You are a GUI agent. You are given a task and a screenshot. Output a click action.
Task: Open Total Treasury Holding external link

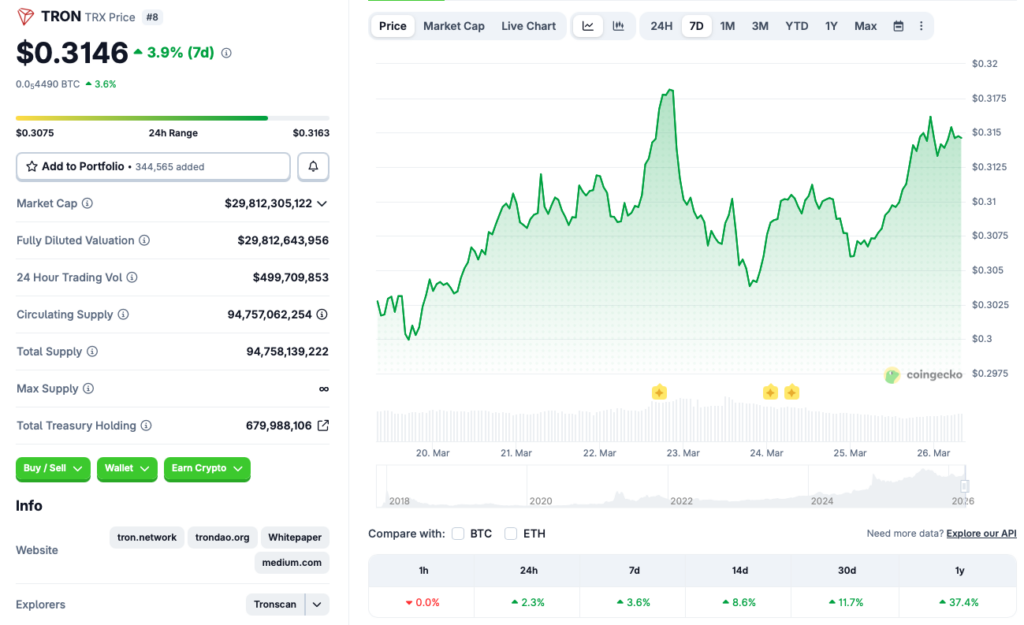click(322, 425)
